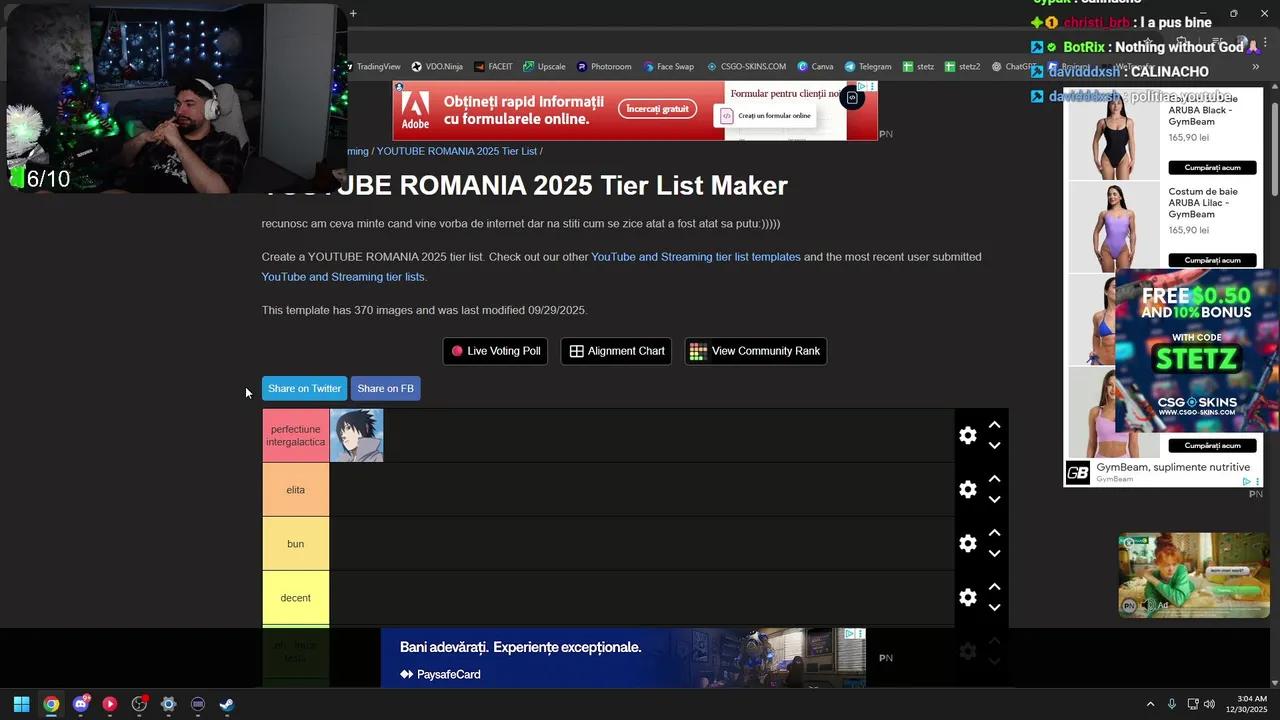Open Discord from the taskbar
This screenshot has width=1280, height=720.
[x=80, y=704]
